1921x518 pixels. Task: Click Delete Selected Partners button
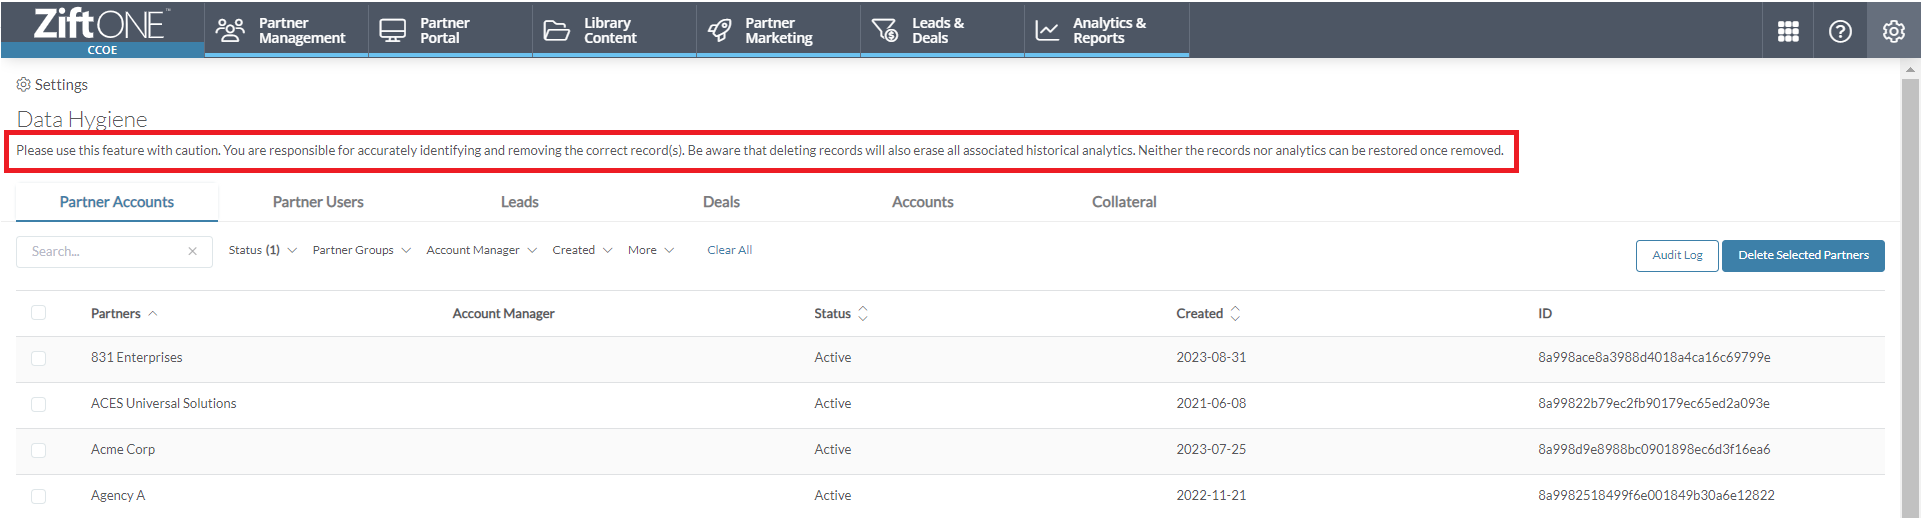(x=1803, y=255)
